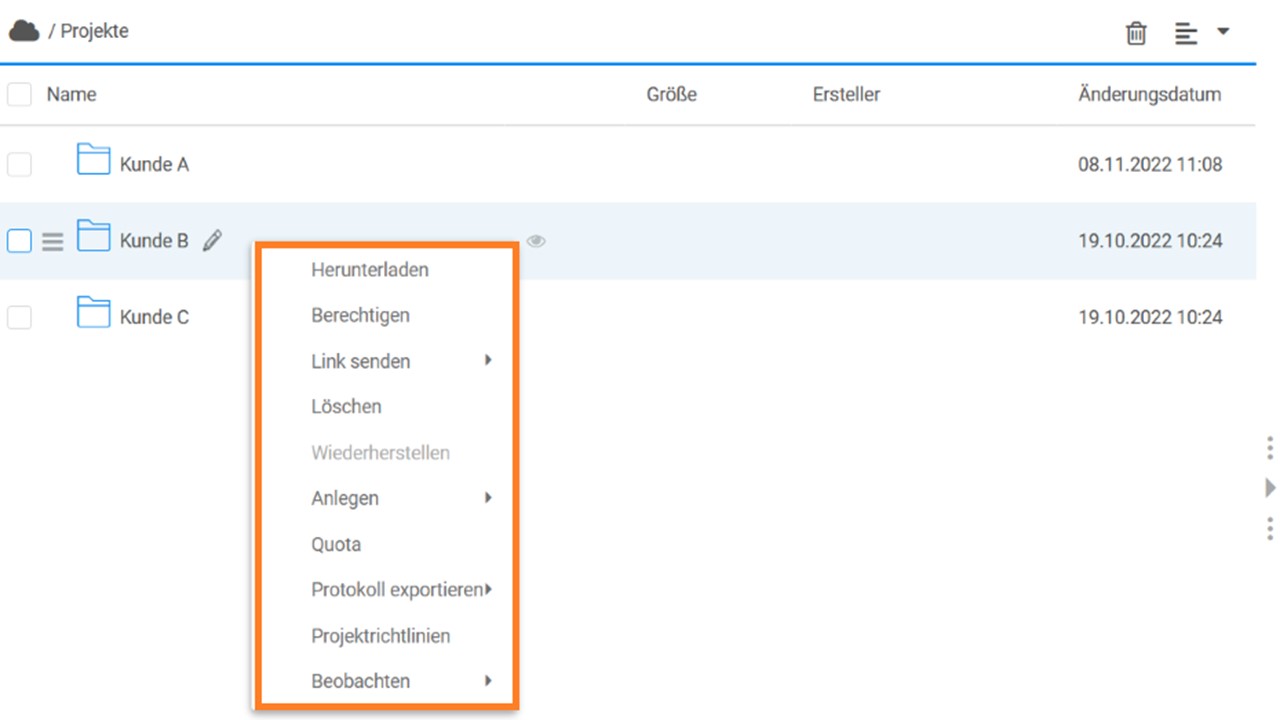Click the Projekte breadcrumb link

[x=94, y=31]
